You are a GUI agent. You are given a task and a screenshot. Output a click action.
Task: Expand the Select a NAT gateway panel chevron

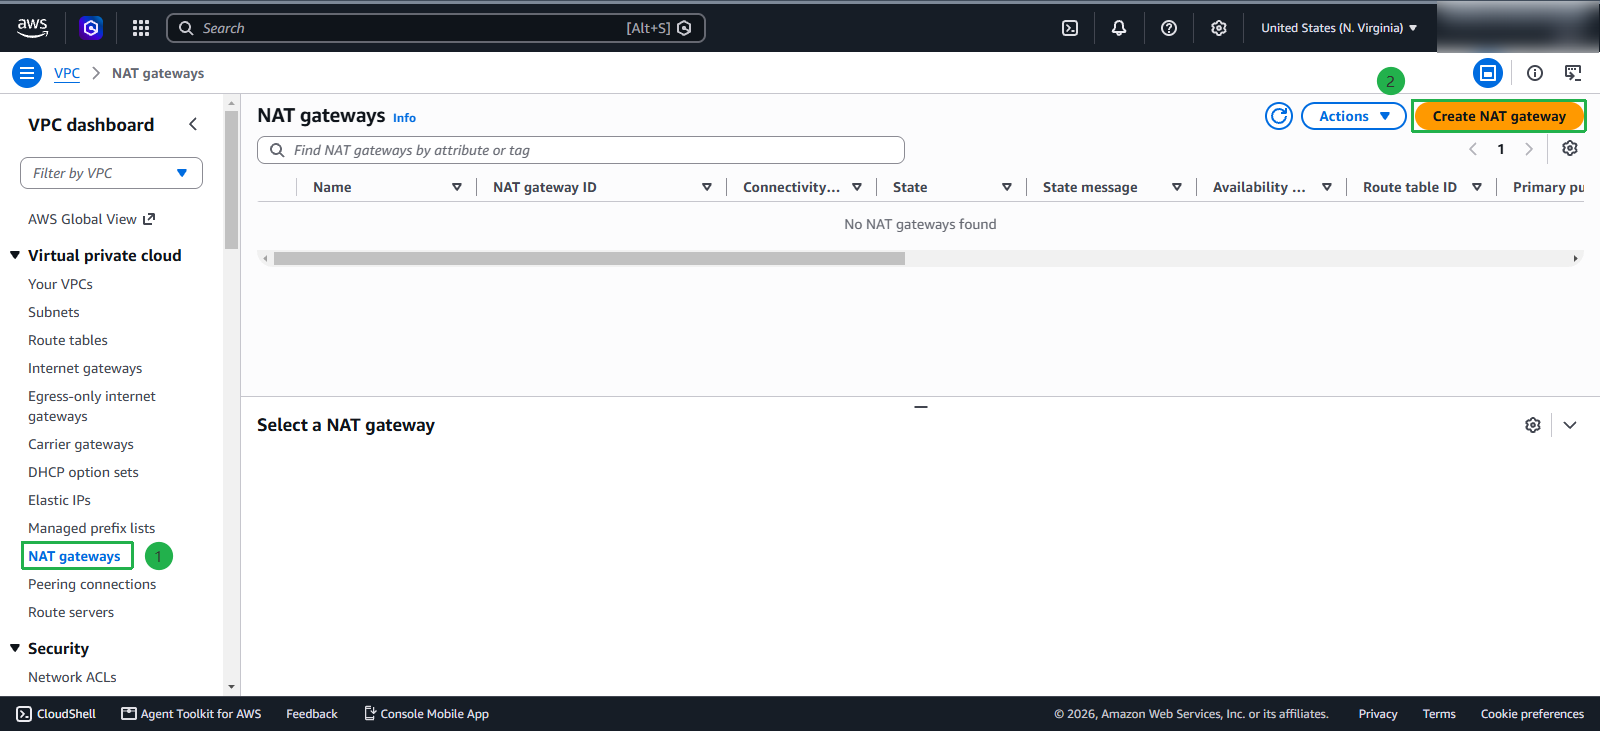coord(1570,425)
